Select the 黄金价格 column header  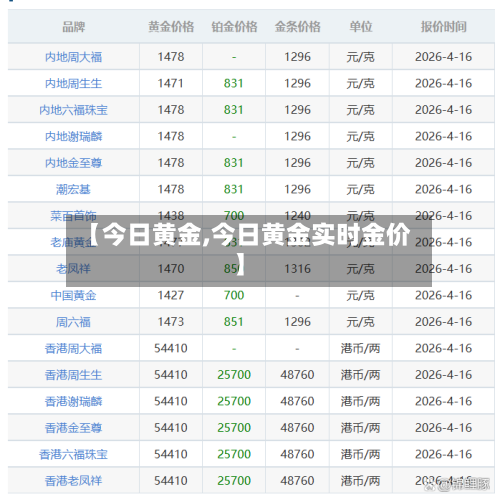pos(171,27)
